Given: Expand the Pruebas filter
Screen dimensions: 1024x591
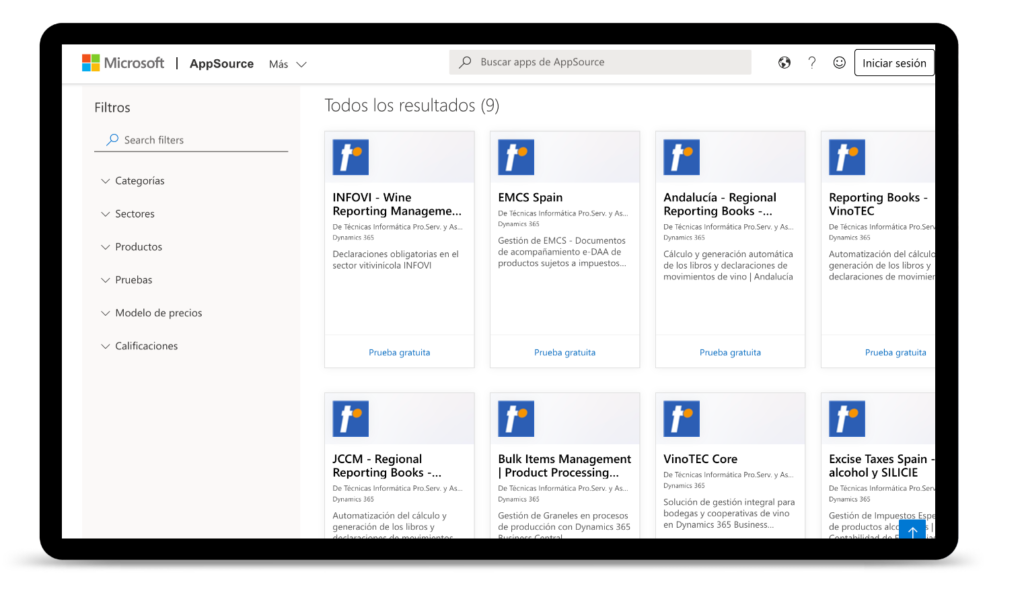Looking at the screenshot, I should coord(127,280).
